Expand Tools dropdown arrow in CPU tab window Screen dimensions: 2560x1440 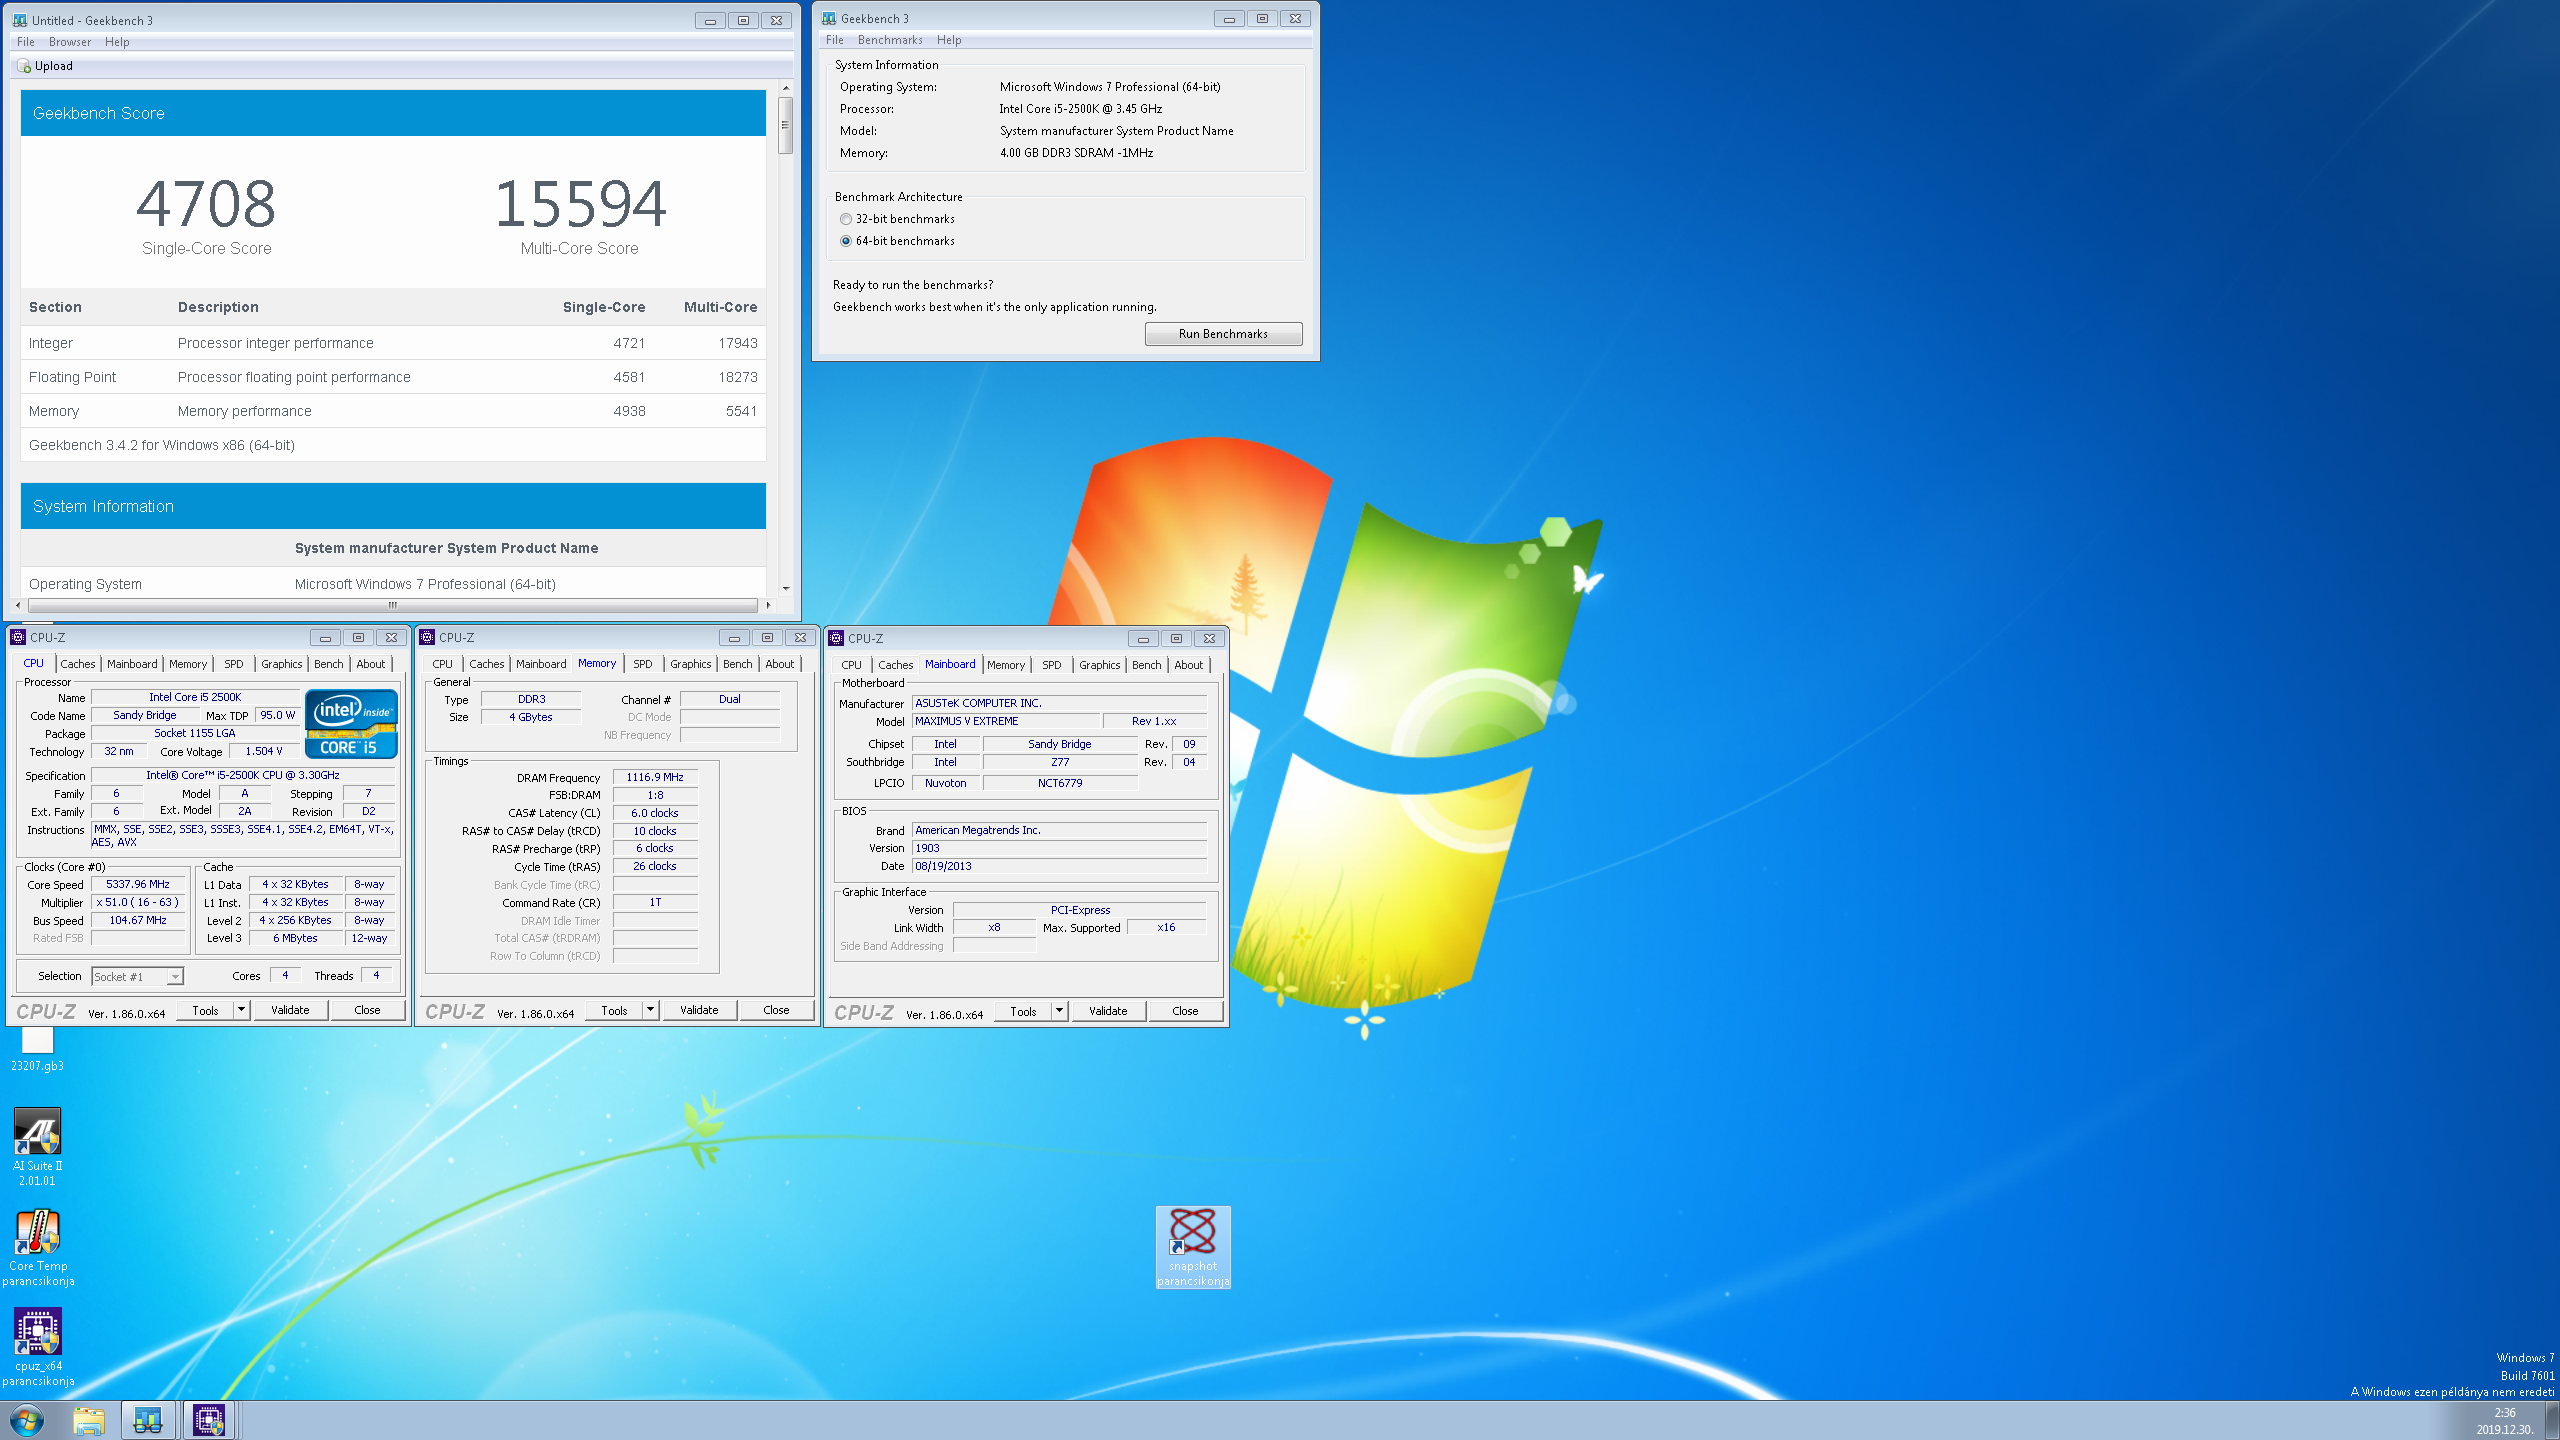coord(241,1010)
